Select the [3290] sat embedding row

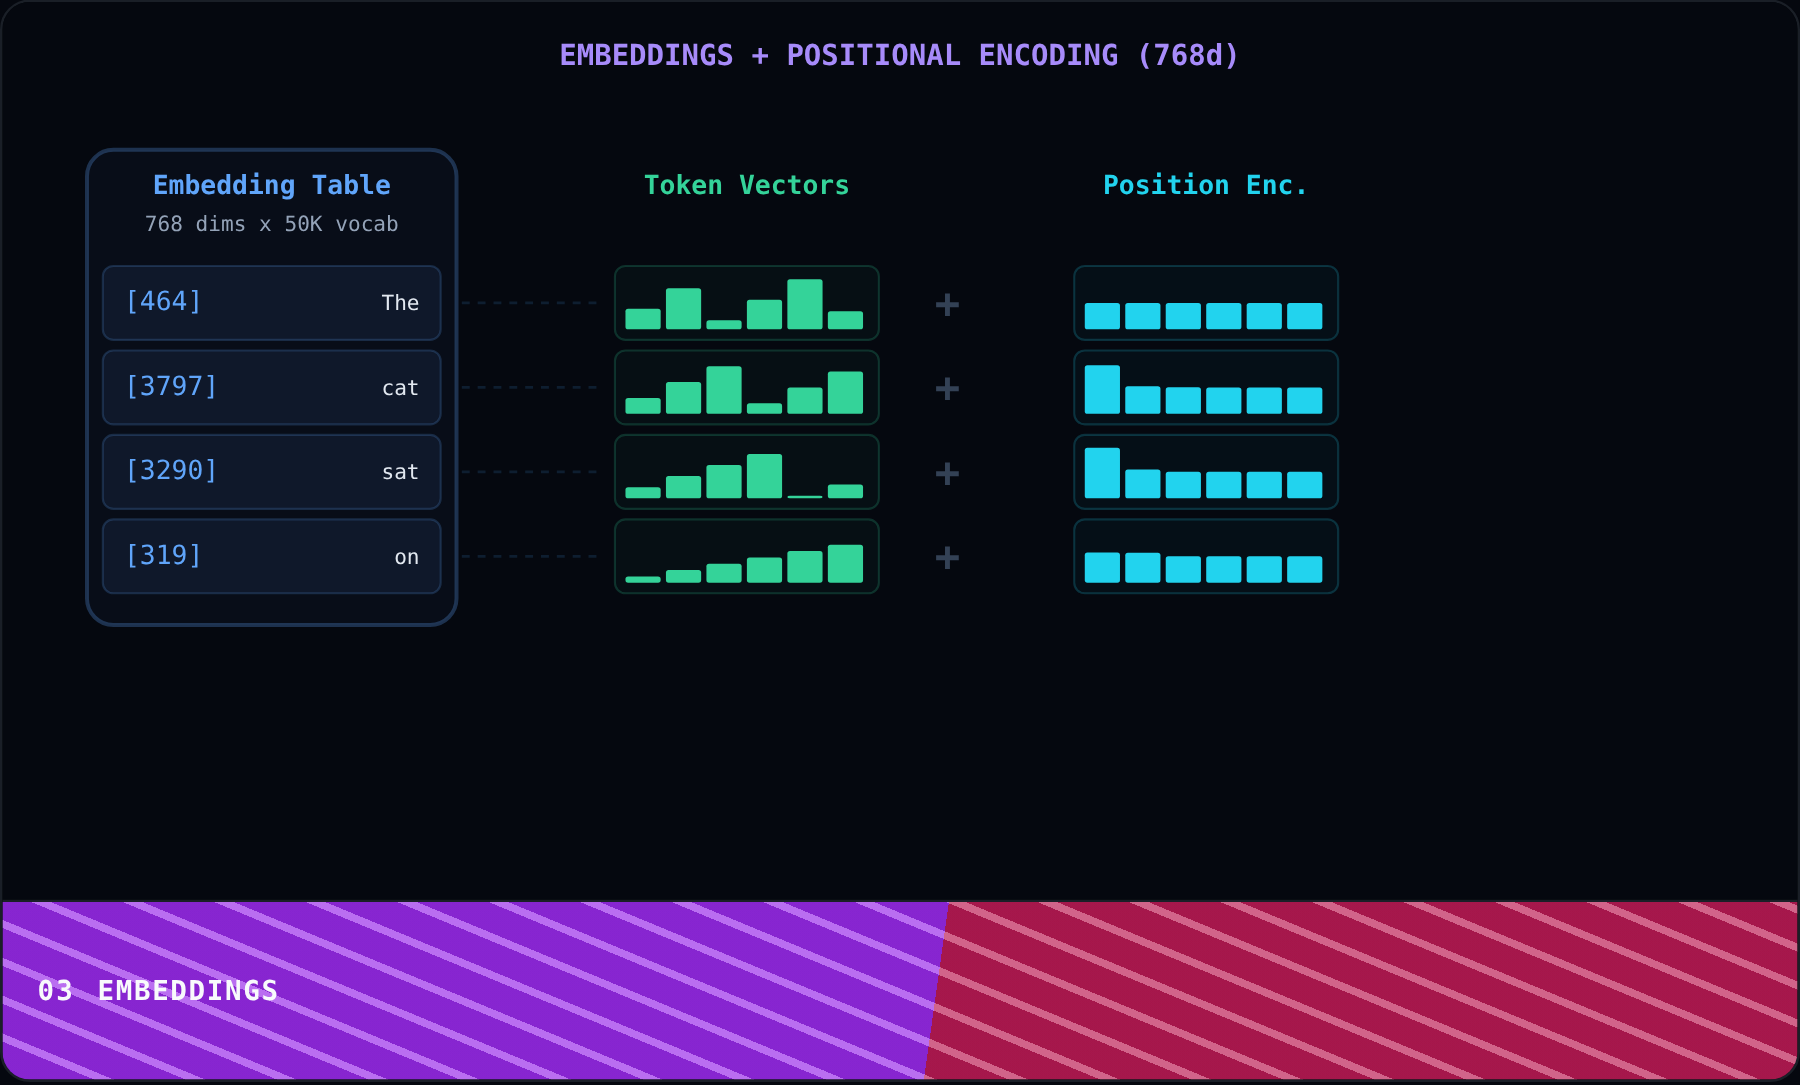pos(271,472)
